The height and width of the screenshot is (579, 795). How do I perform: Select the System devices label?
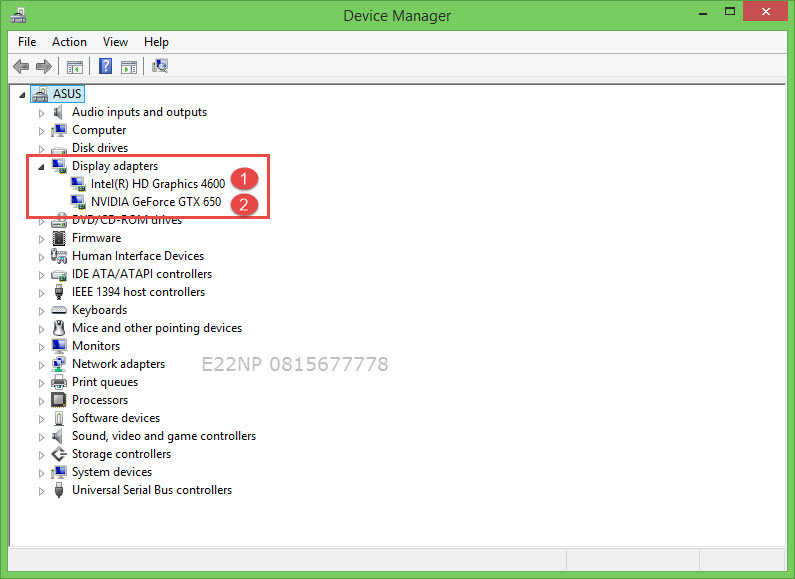(112, 472)
